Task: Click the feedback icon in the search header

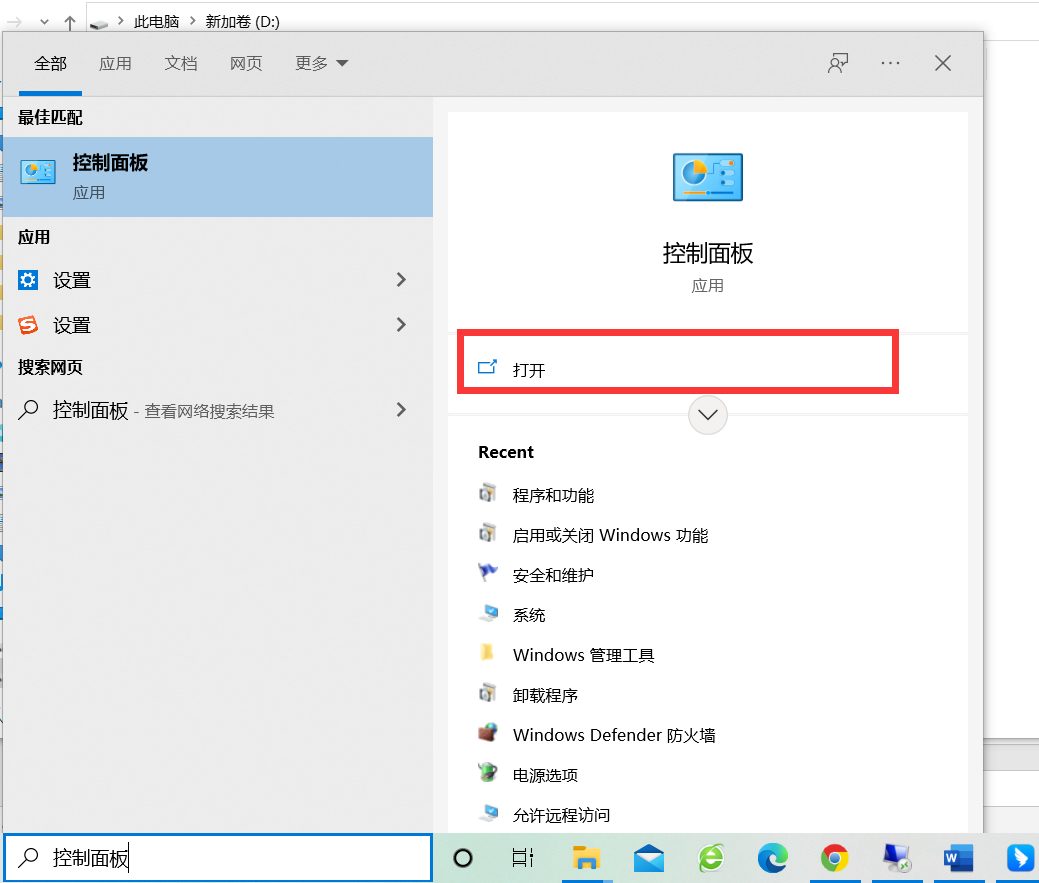Action: (x=838, y=63)
